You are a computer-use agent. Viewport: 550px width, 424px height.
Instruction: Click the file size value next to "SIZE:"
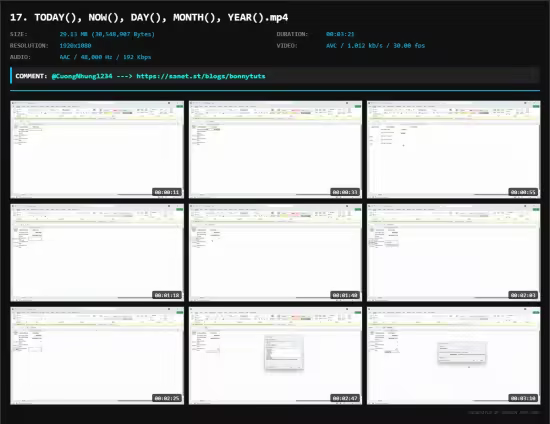[x=107, y=34]
